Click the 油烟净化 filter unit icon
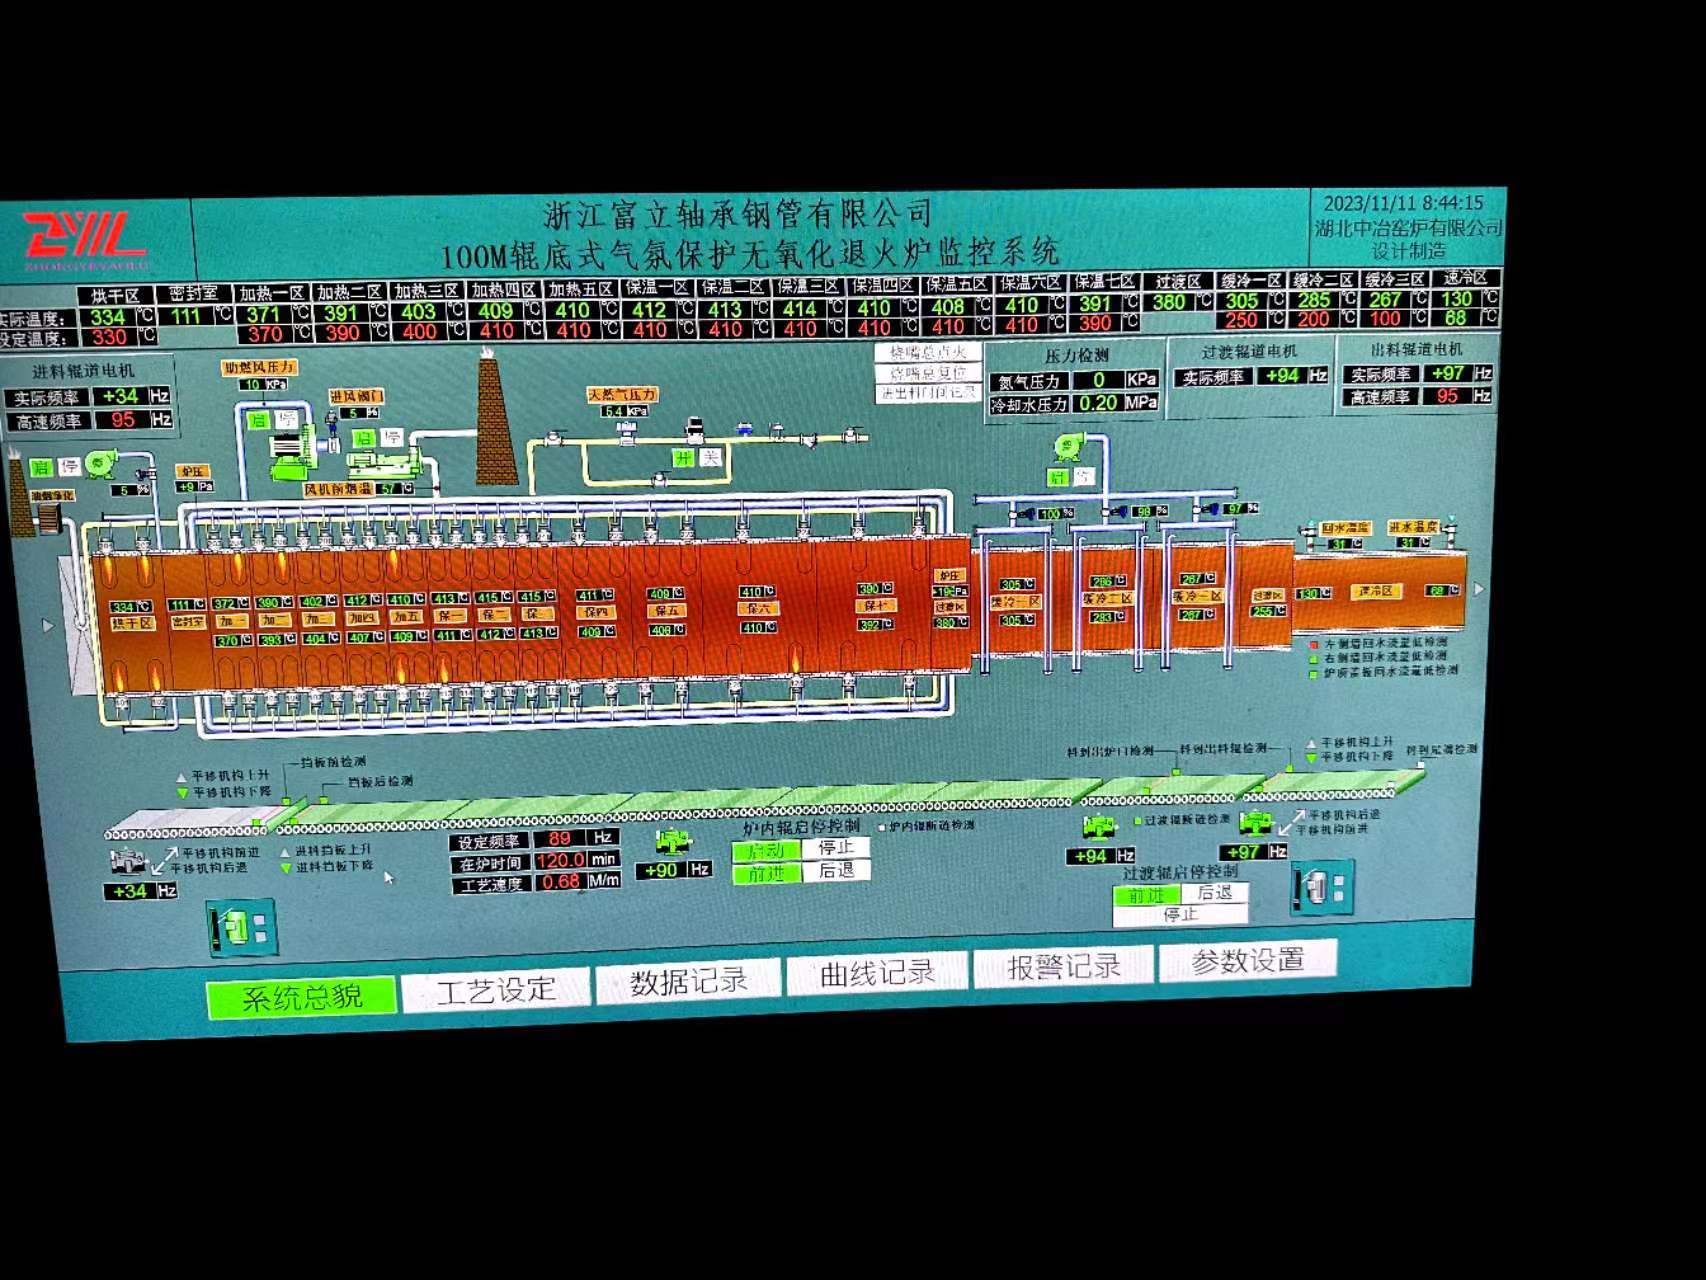The image size is (1706, 1280). [x=47, y=517]
